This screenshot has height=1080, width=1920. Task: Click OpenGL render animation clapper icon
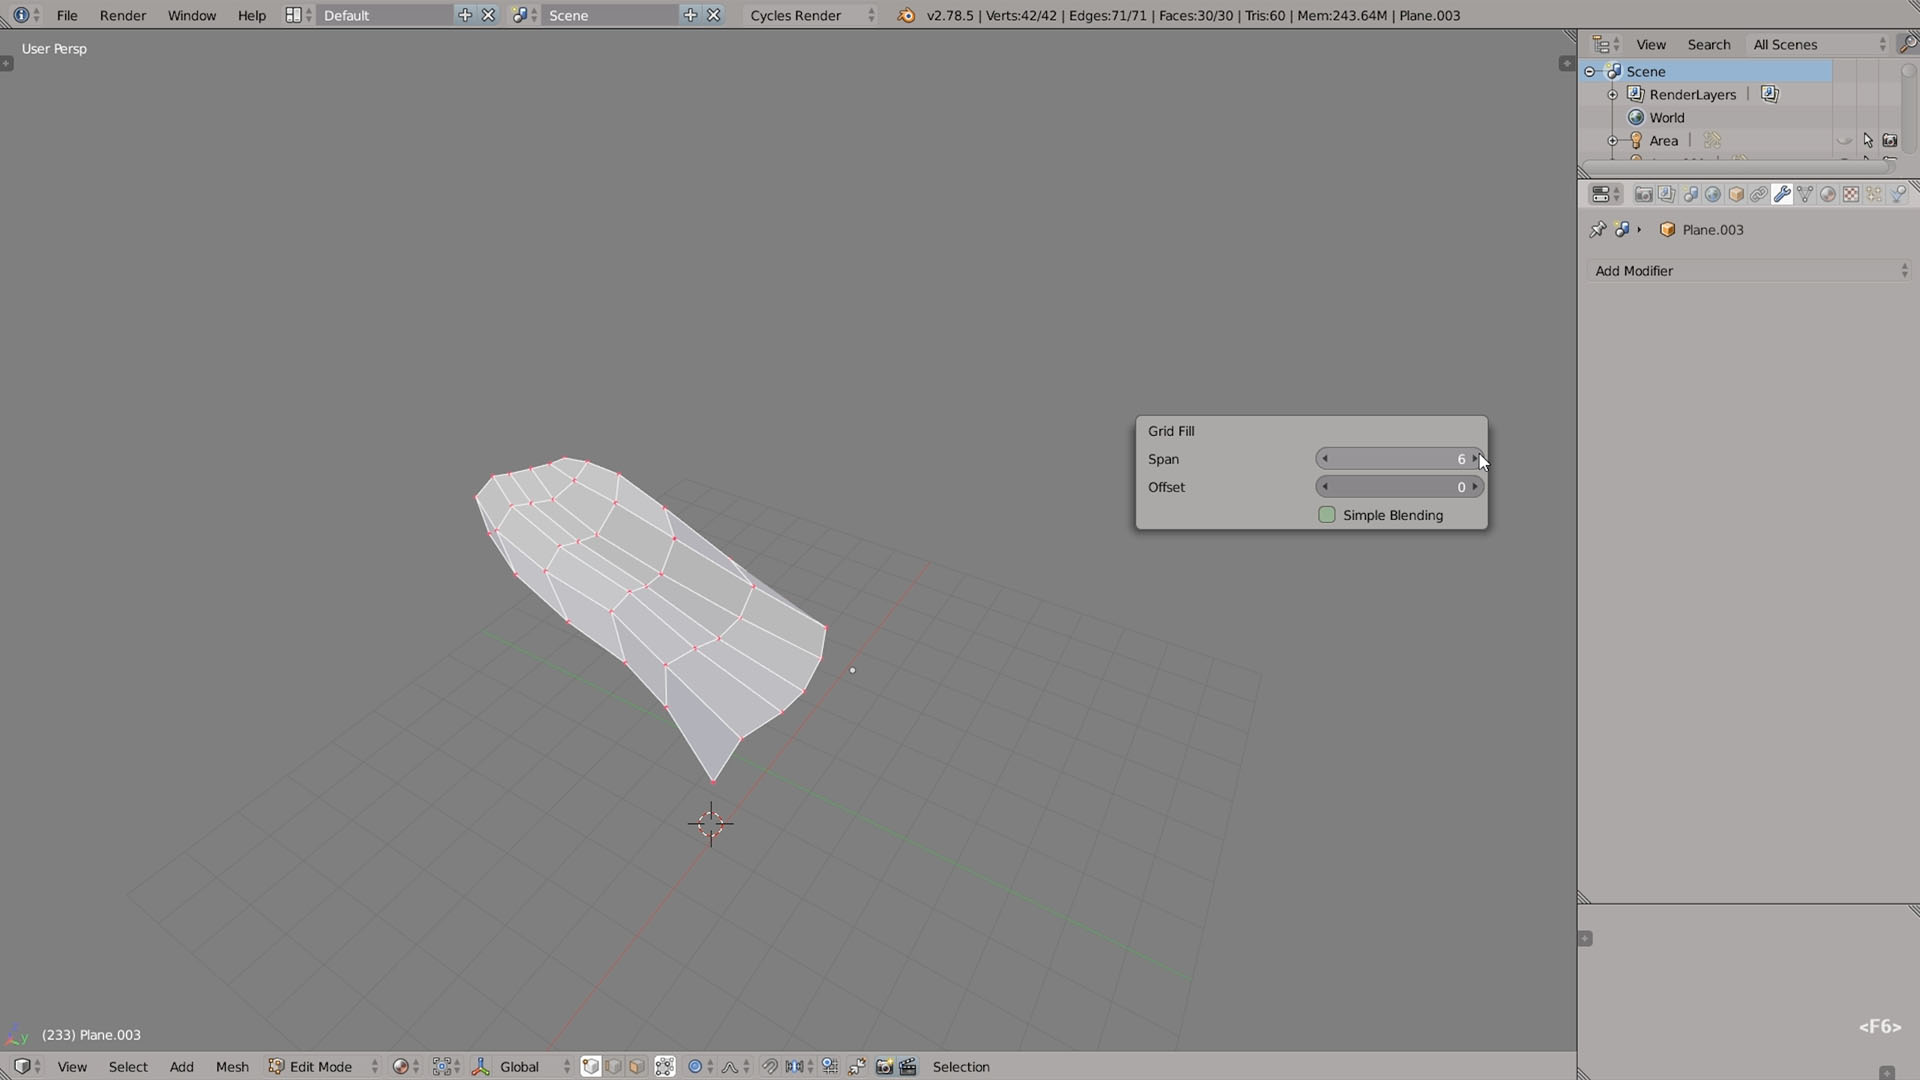[908, 1067]
